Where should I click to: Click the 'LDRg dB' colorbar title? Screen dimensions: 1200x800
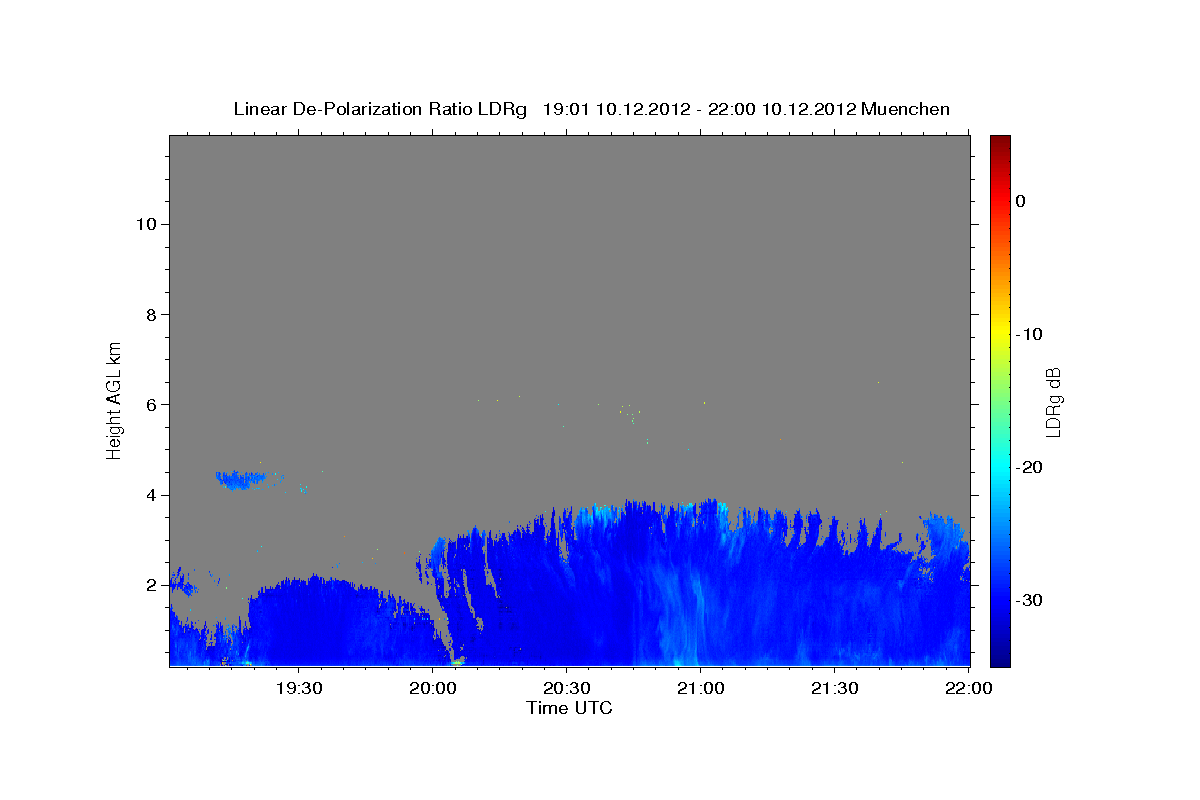[x=1054, y=401]
